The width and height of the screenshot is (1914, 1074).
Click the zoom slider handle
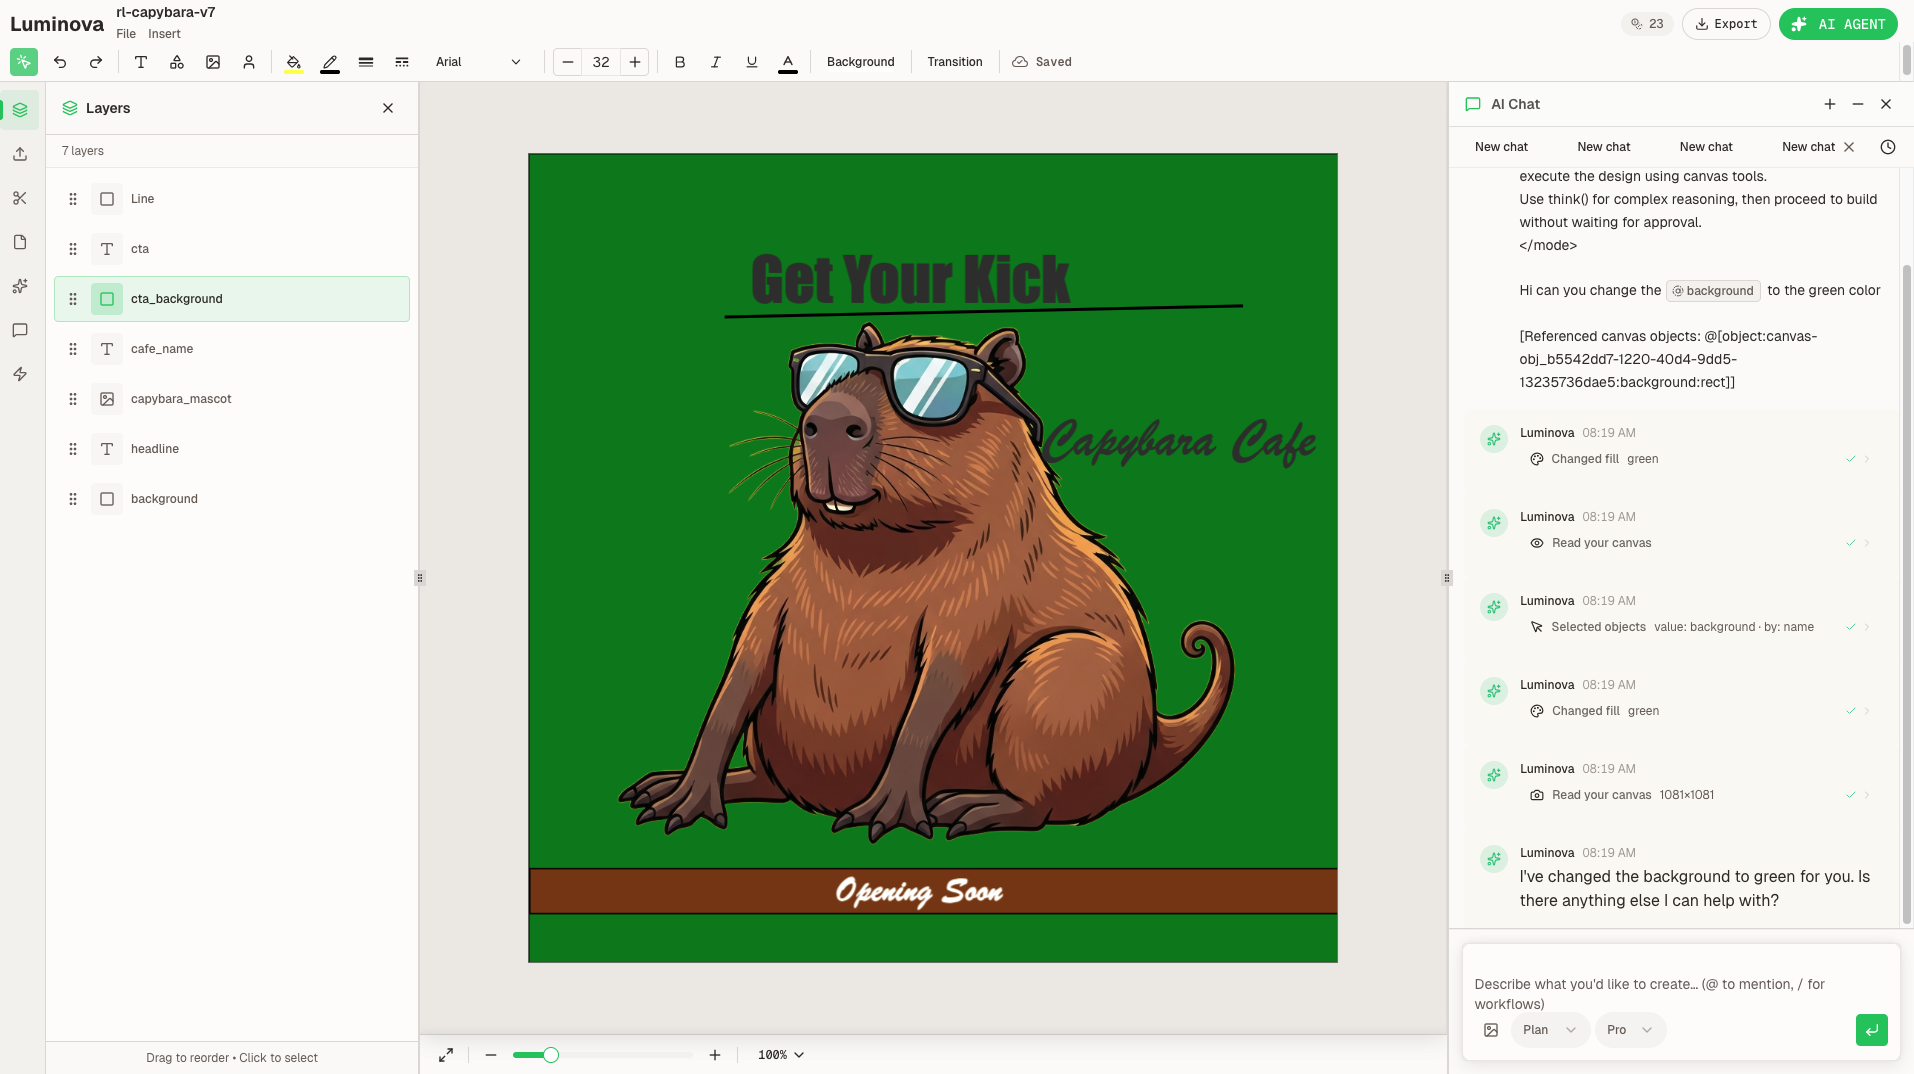pos(551,1055)
